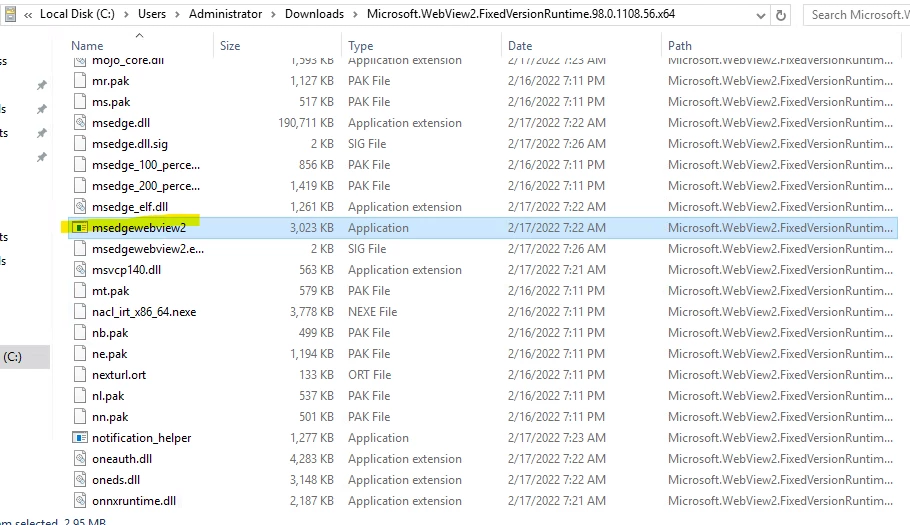Open the address bar history dropdown

pyautogui.click(x=760, y=16)
